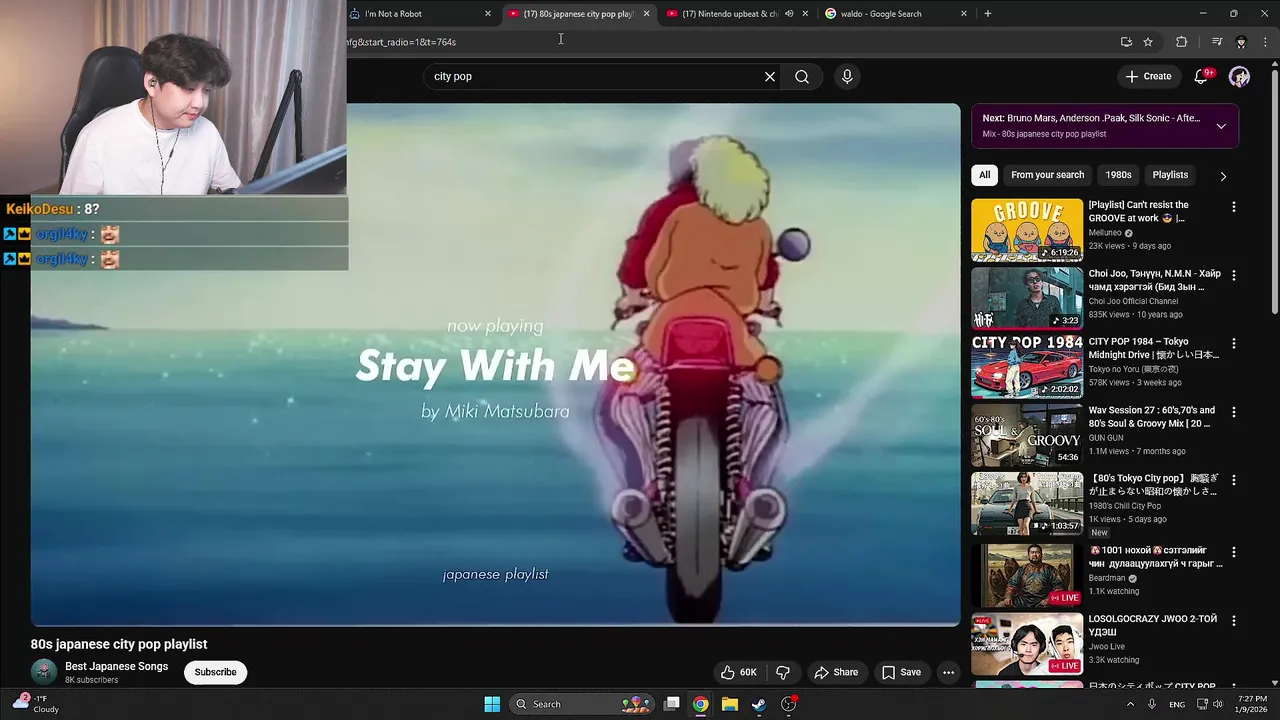This screenshot has width=1280, height=720.
Task: Save the video to a playlist
Action: click(901, 672)
